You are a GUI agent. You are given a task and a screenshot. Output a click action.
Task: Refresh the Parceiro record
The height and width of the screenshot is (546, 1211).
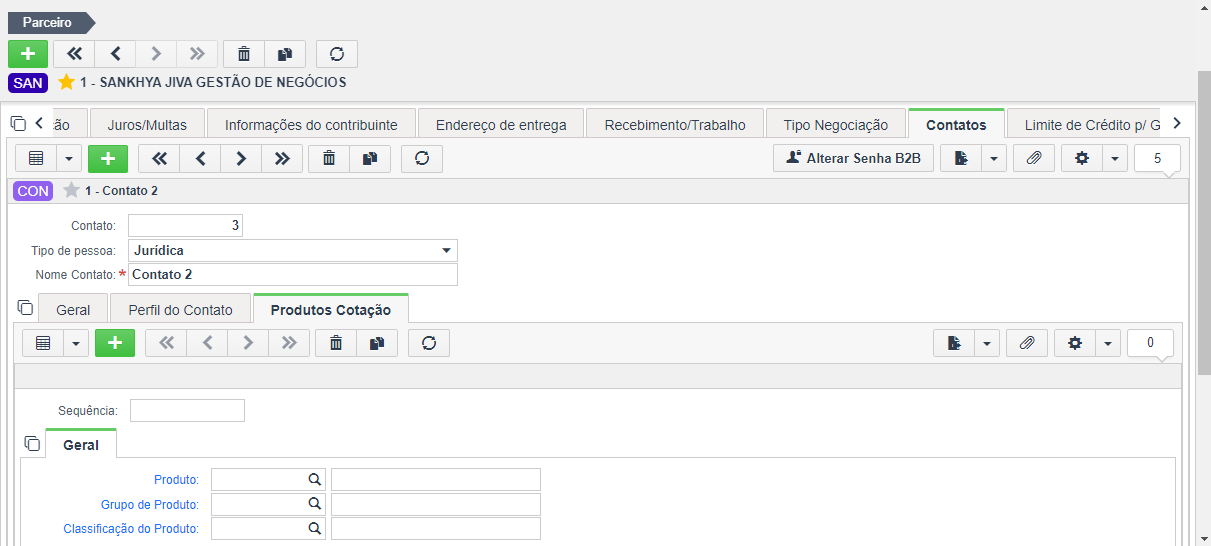(x=336, y=53)
